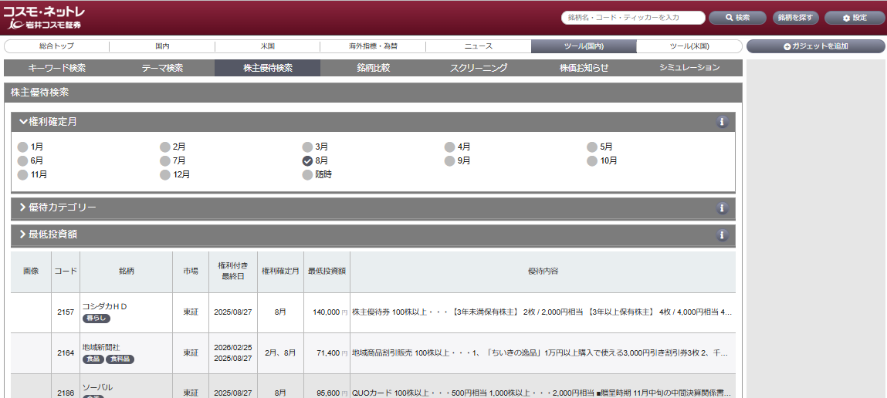Select the 4月 radio option
This screenshot has width=887, height=398.
click(450, 147)
